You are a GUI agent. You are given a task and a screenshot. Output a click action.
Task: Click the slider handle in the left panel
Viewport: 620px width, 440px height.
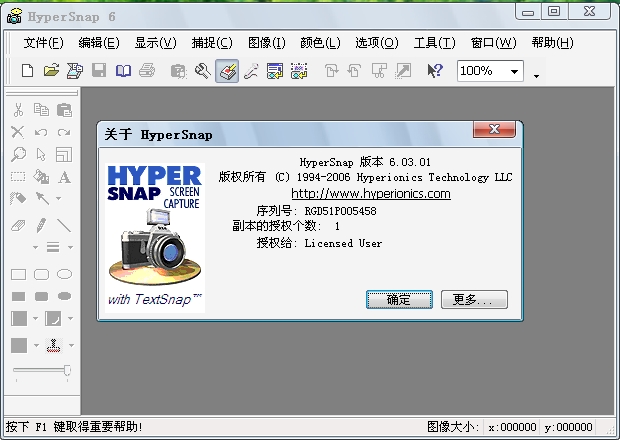click(x=68, y=370)
